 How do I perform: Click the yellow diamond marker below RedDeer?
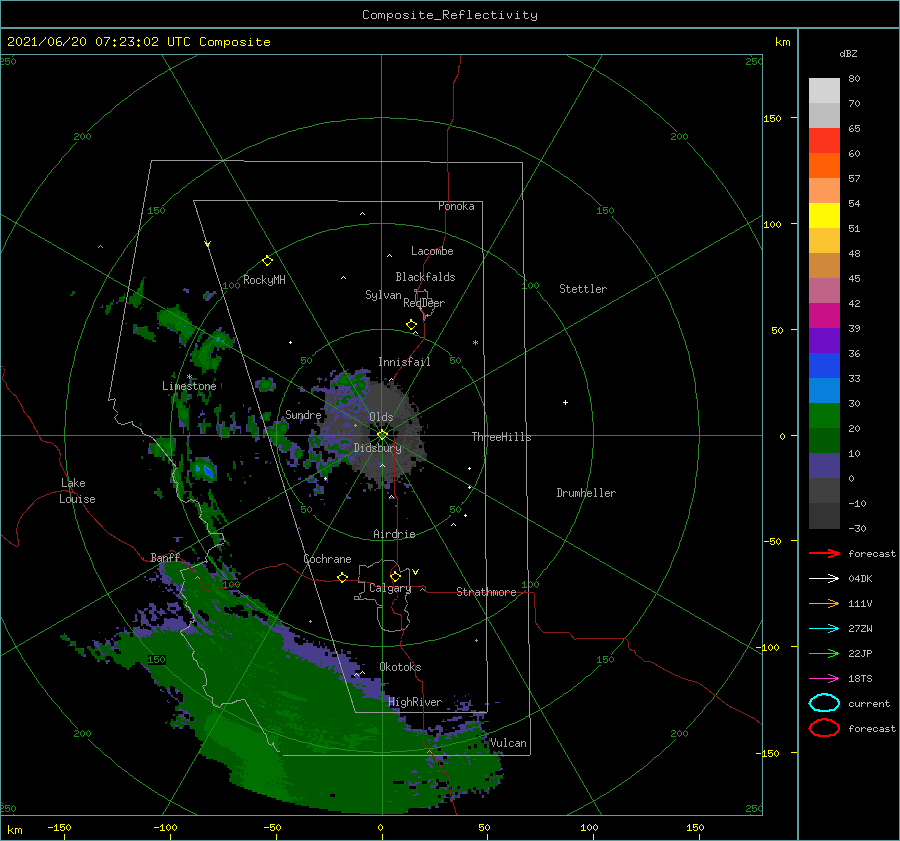coord(412,325)
